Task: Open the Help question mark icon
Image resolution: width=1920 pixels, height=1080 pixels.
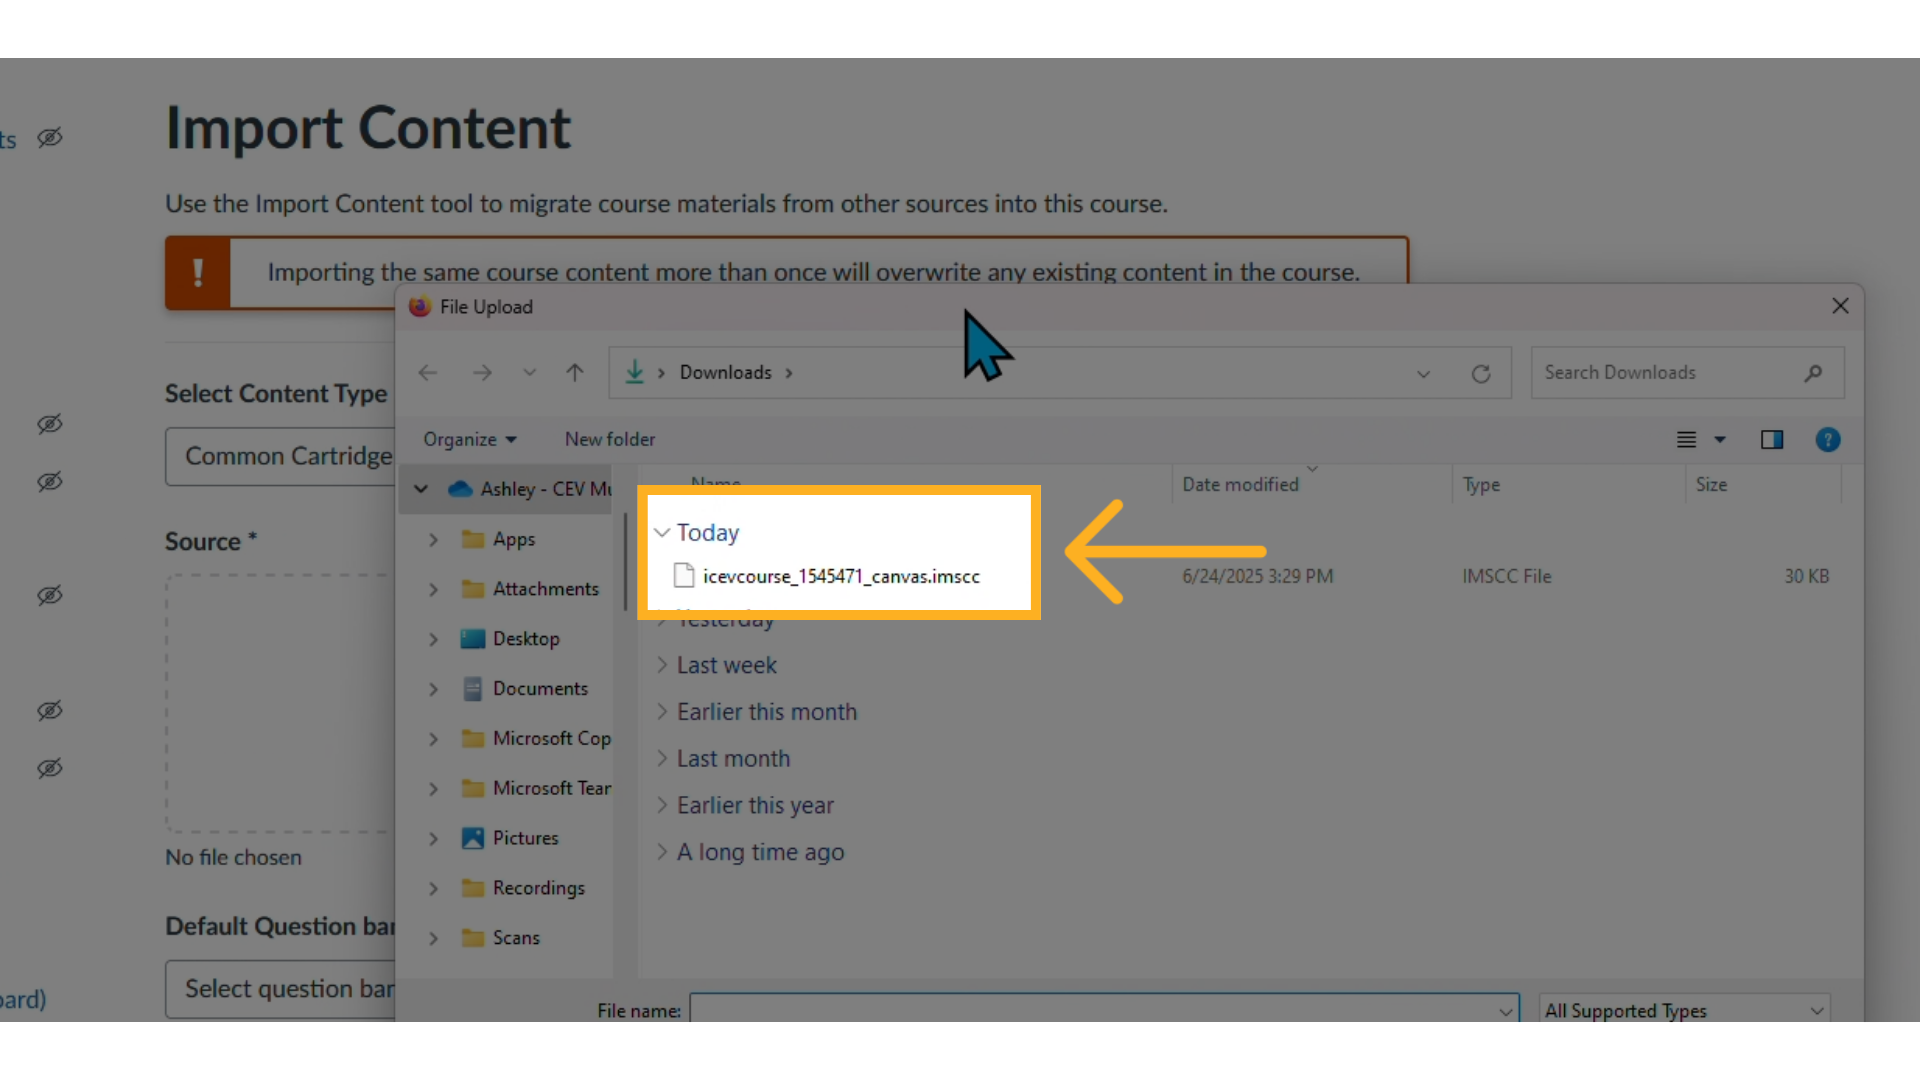Action: (1828, 439)
